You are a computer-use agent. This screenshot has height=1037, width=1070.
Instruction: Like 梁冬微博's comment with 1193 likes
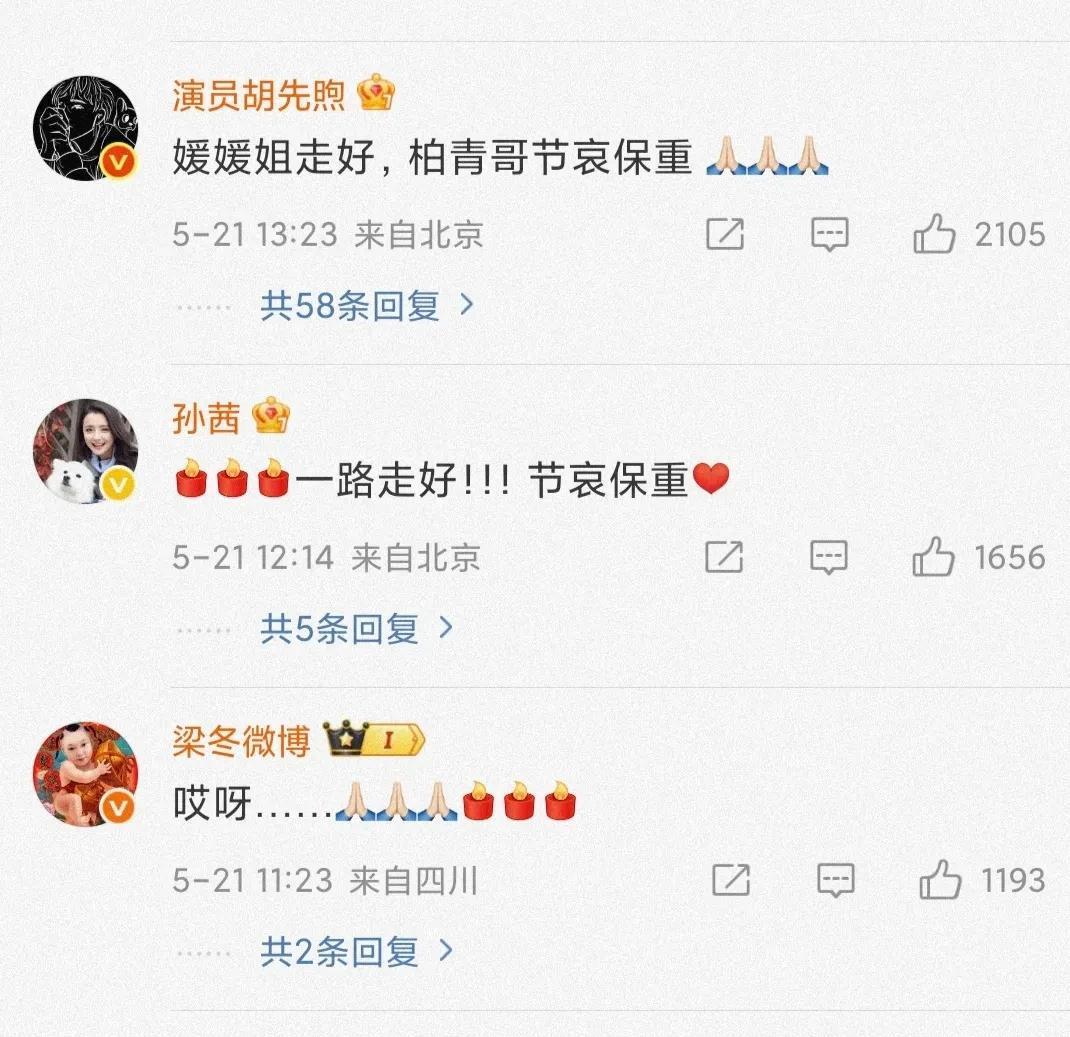(x=940, y=879)
